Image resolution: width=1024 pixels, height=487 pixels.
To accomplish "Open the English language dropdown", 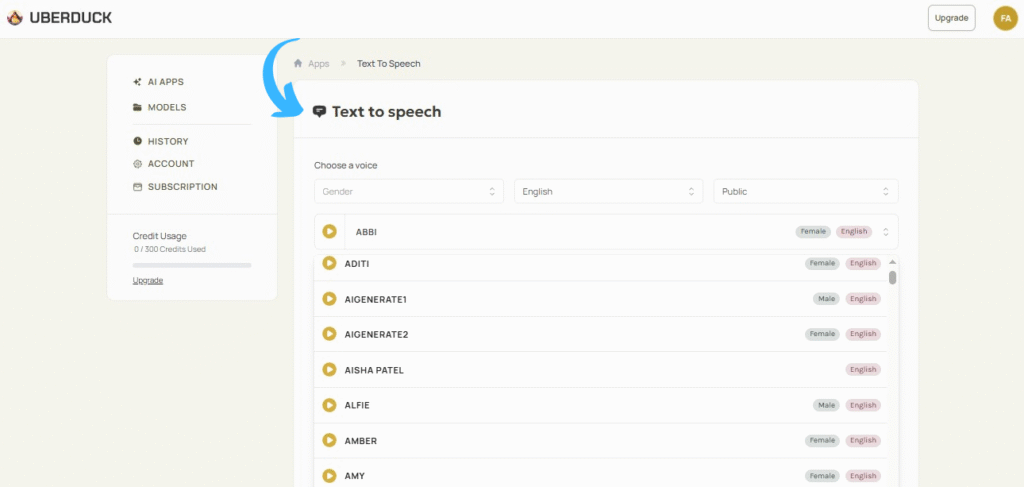I will 609,191.
